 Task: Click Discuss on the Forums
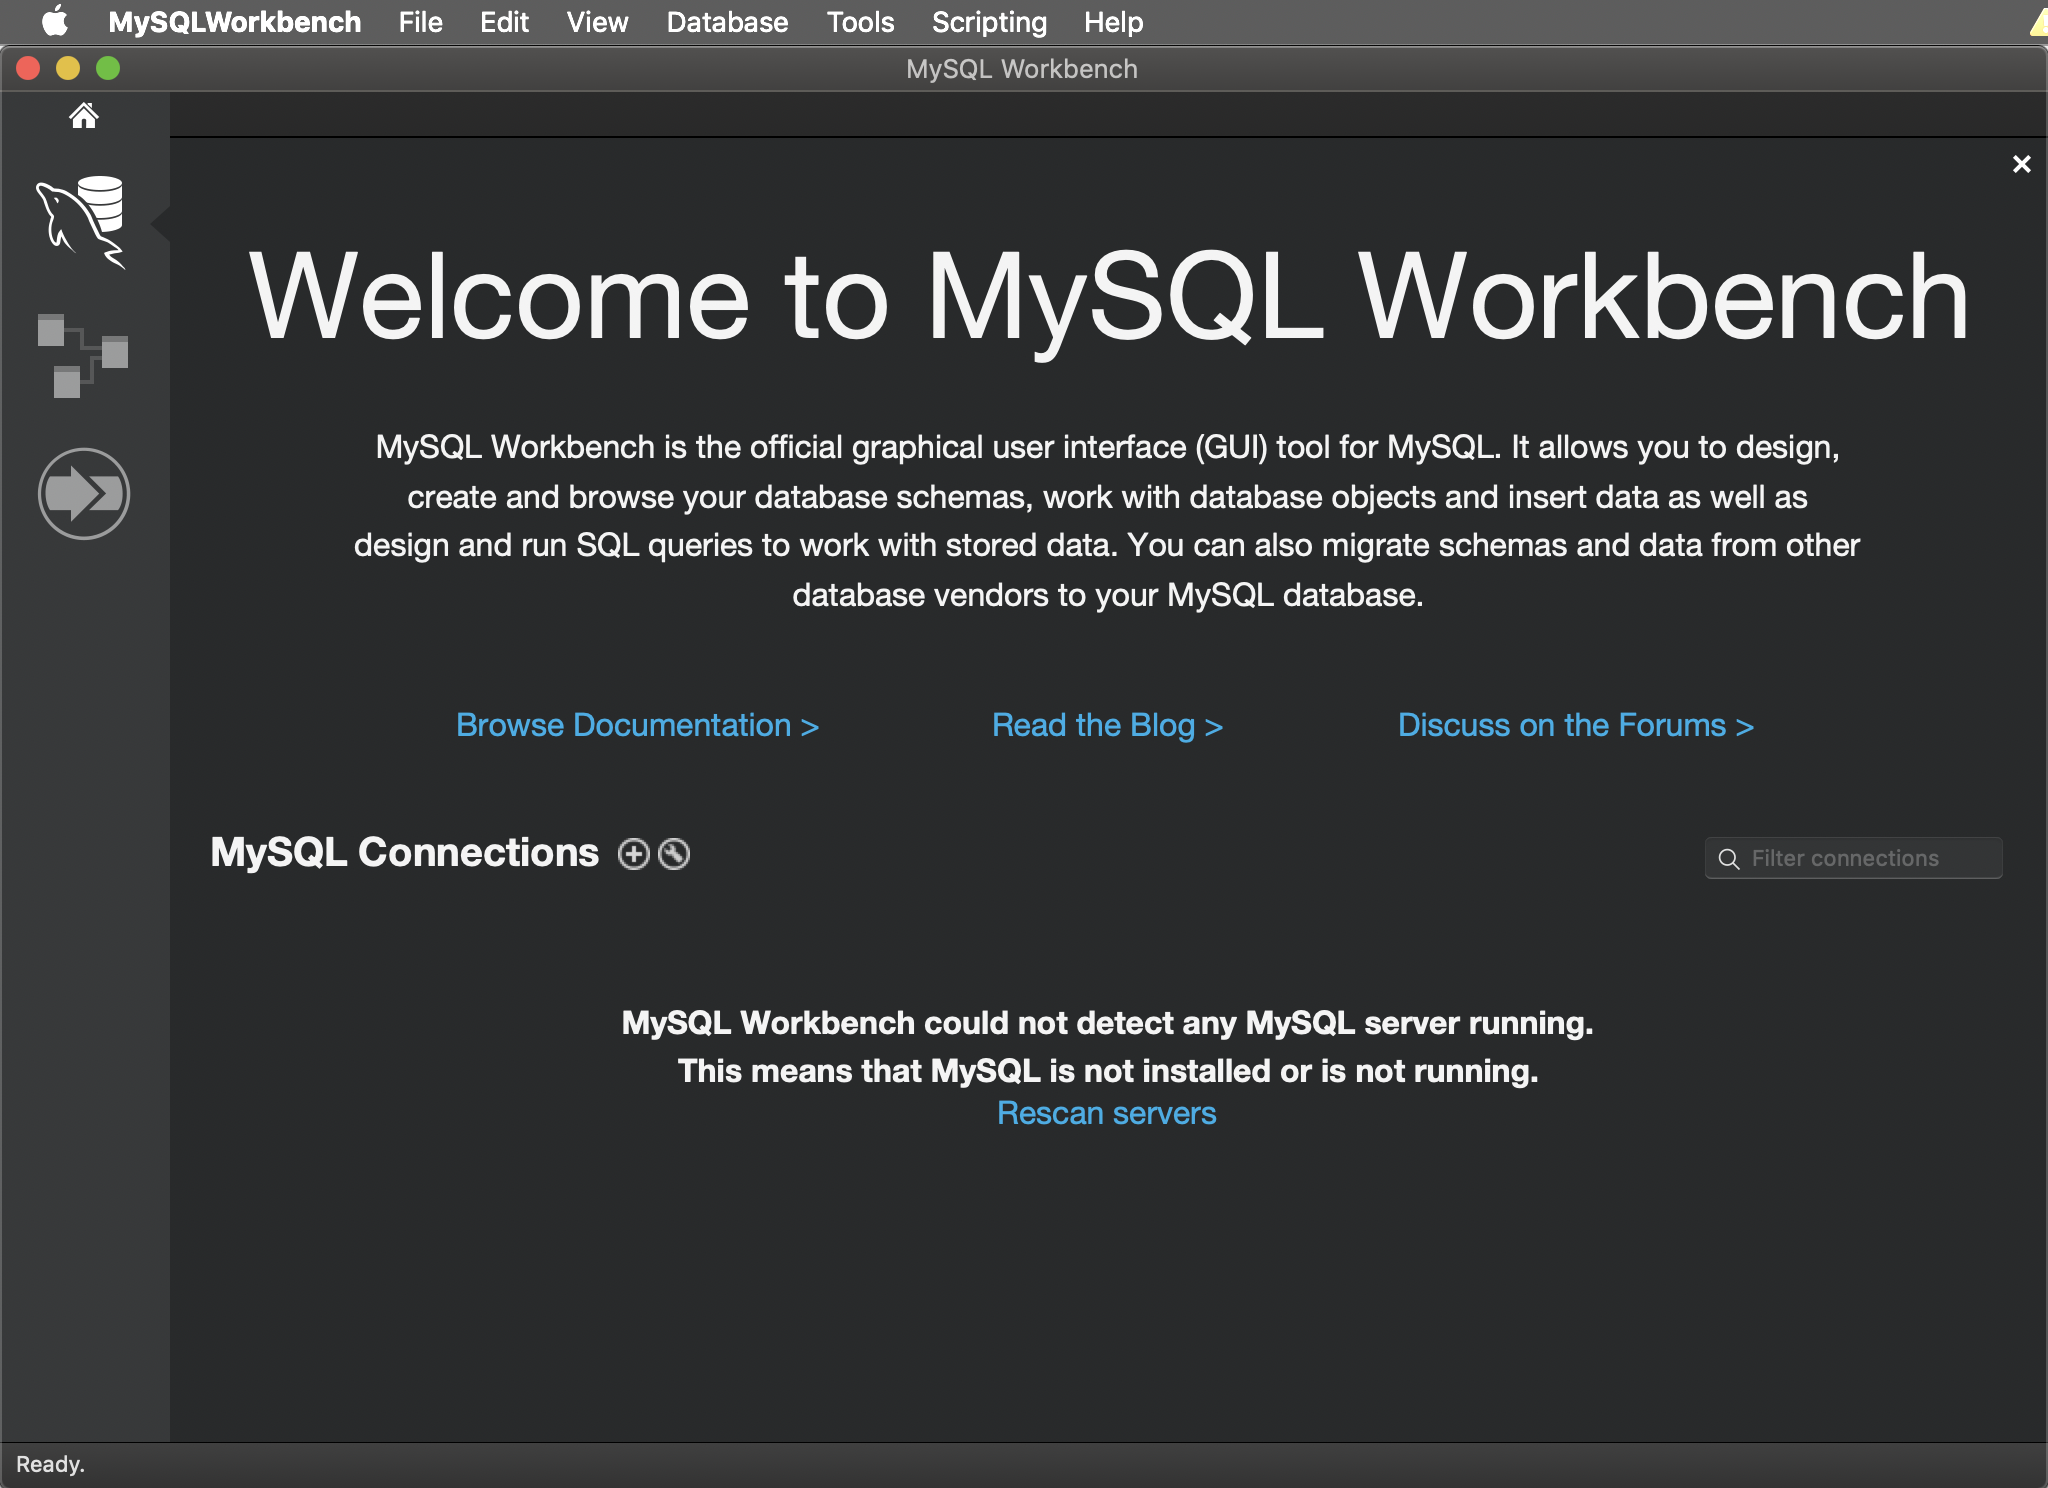click(x=1576, y=725)
